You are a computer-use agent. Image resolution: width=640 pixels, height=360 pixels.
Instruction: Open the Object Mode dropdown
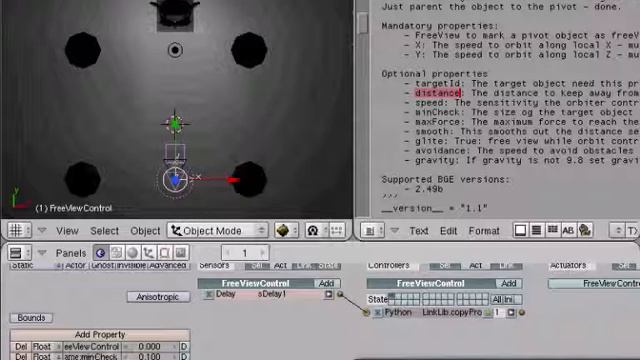(217, 231)
